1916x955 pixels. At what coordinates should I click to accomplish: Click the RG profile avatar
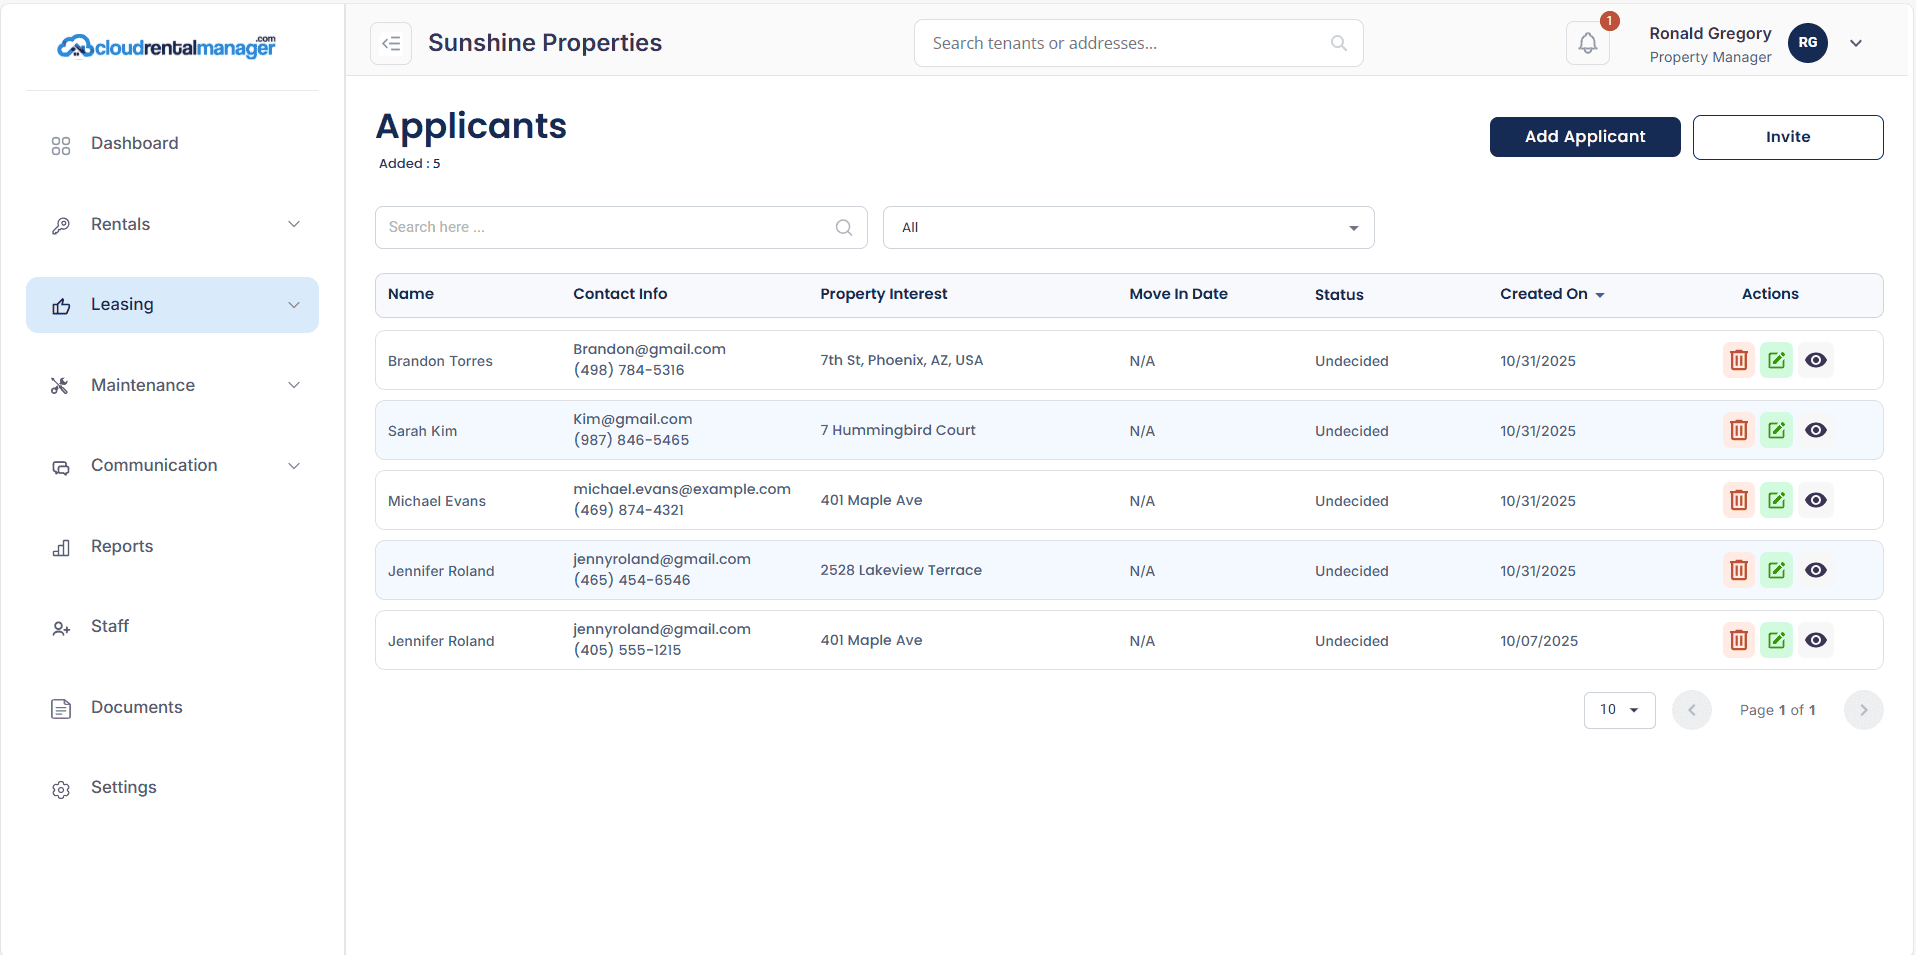[x=1807, y=43]
